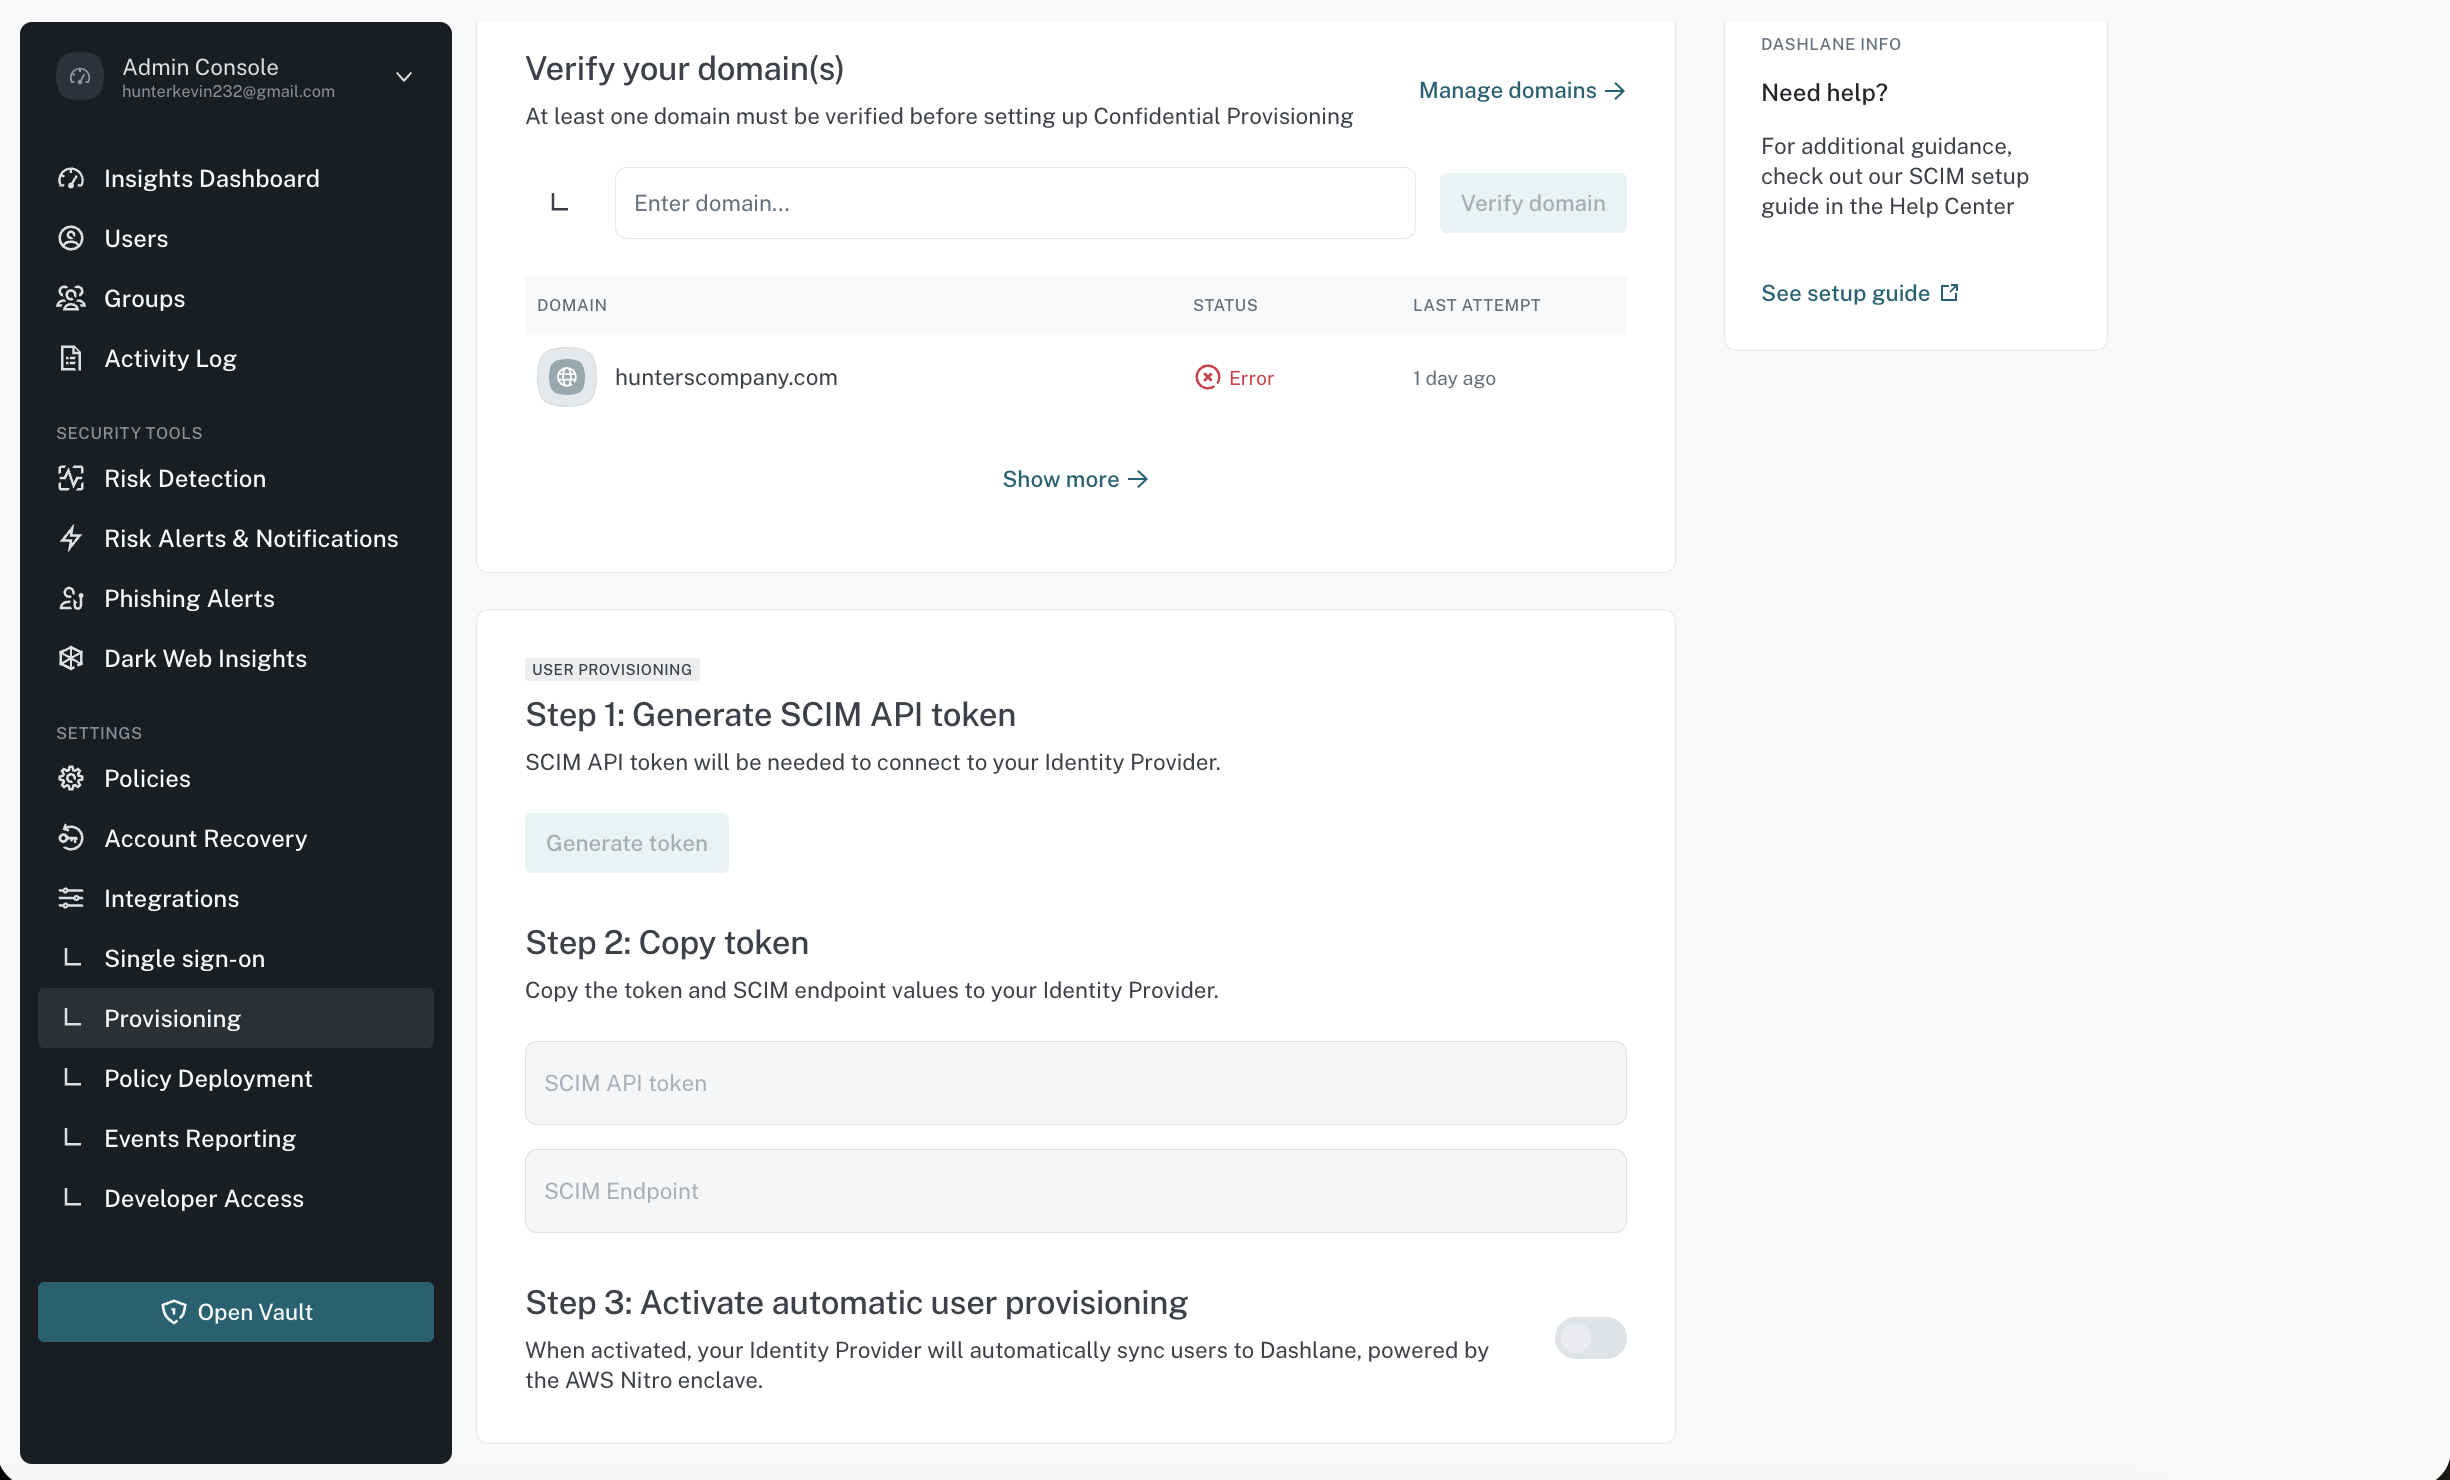Click the Risk Alerts lightning icon

pos(71,538)
